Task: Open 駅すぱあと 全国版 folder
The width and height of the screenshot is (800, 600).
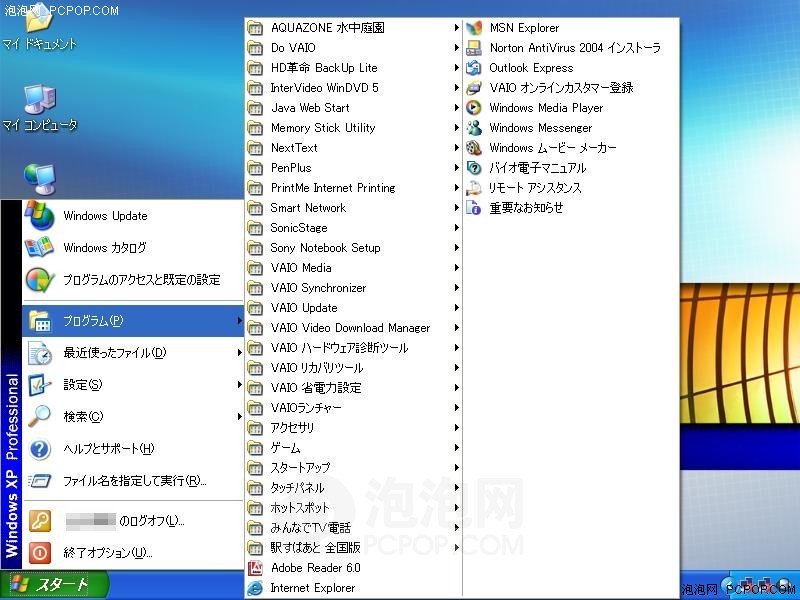Action: [354, 548]
